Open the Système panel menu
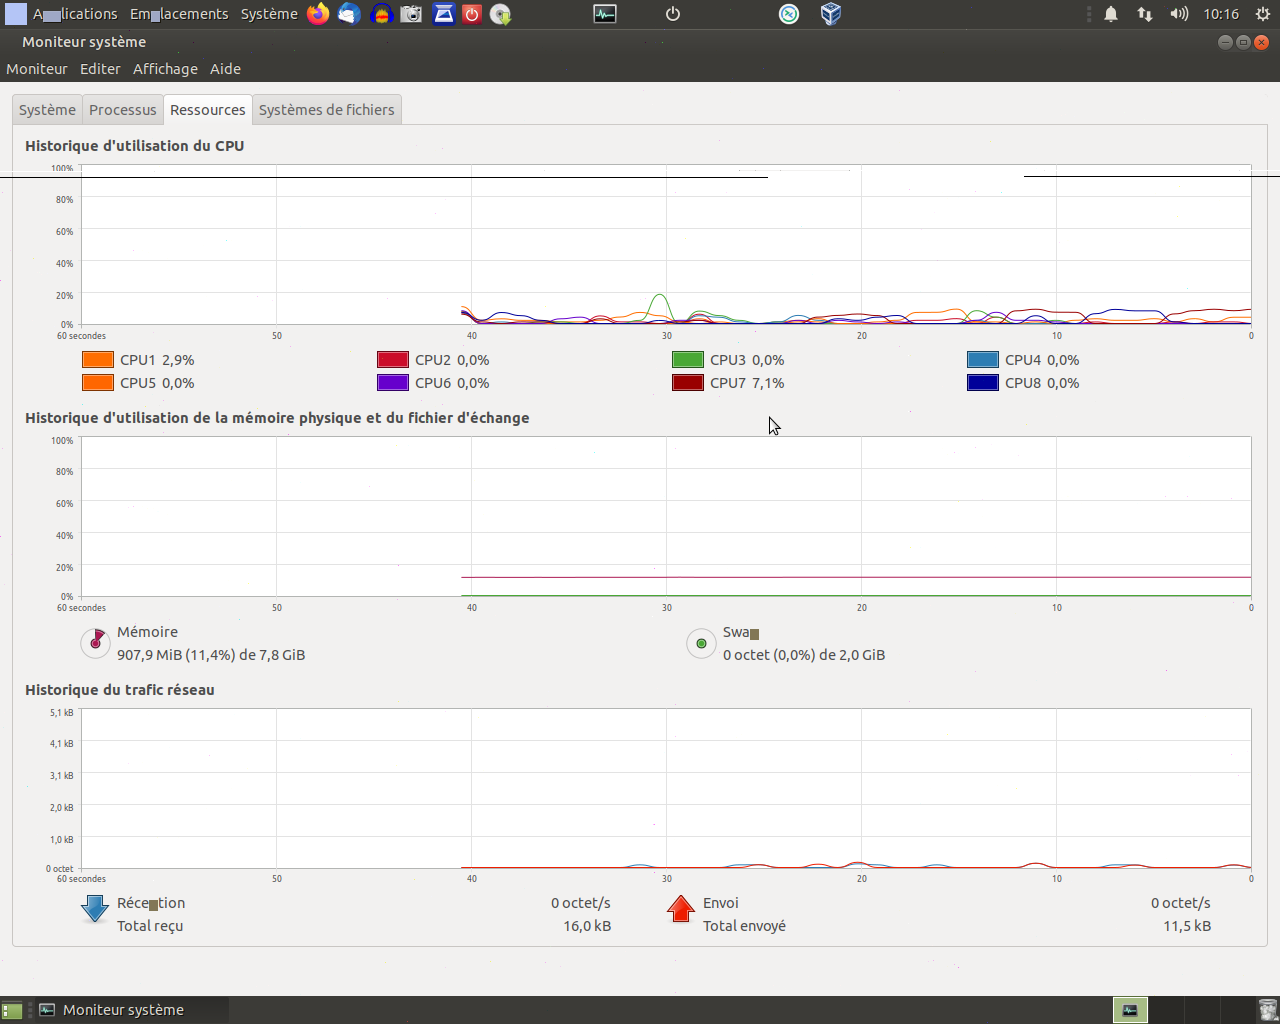 click(x=269, y=14)
